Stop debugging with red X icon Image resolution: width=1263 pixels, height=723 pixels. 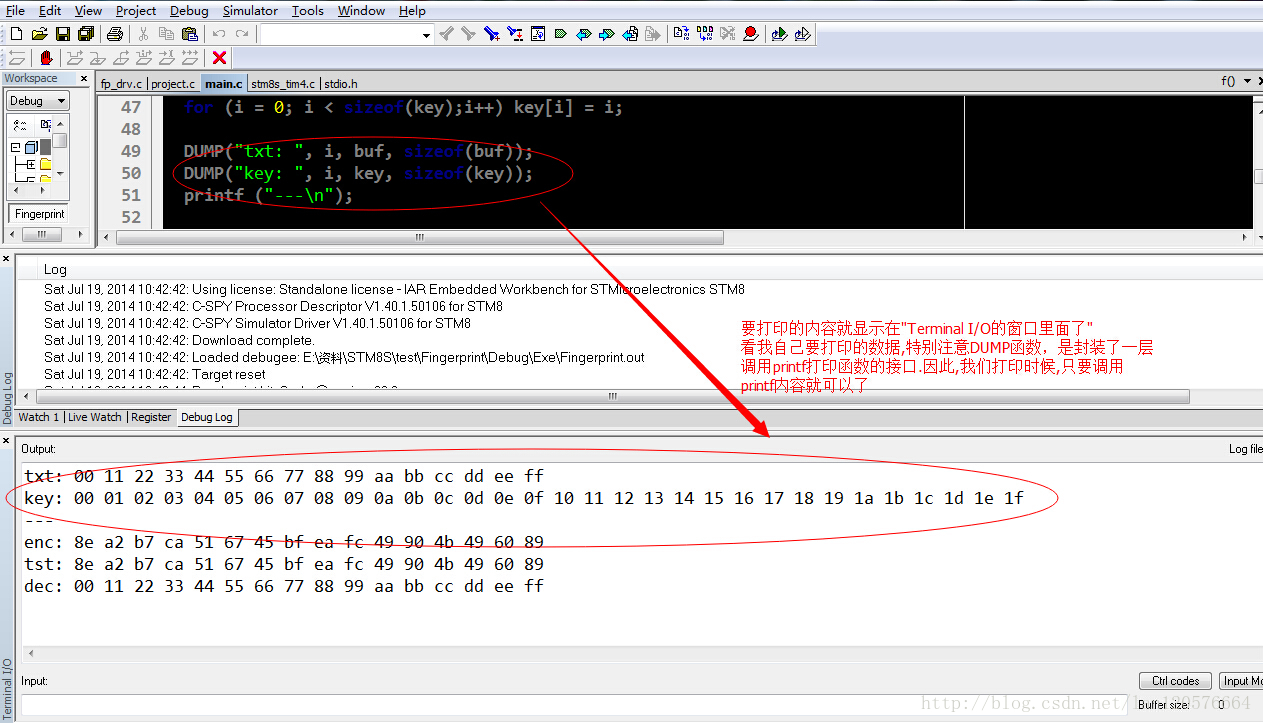pyautogui.click(x=219, y=58)
